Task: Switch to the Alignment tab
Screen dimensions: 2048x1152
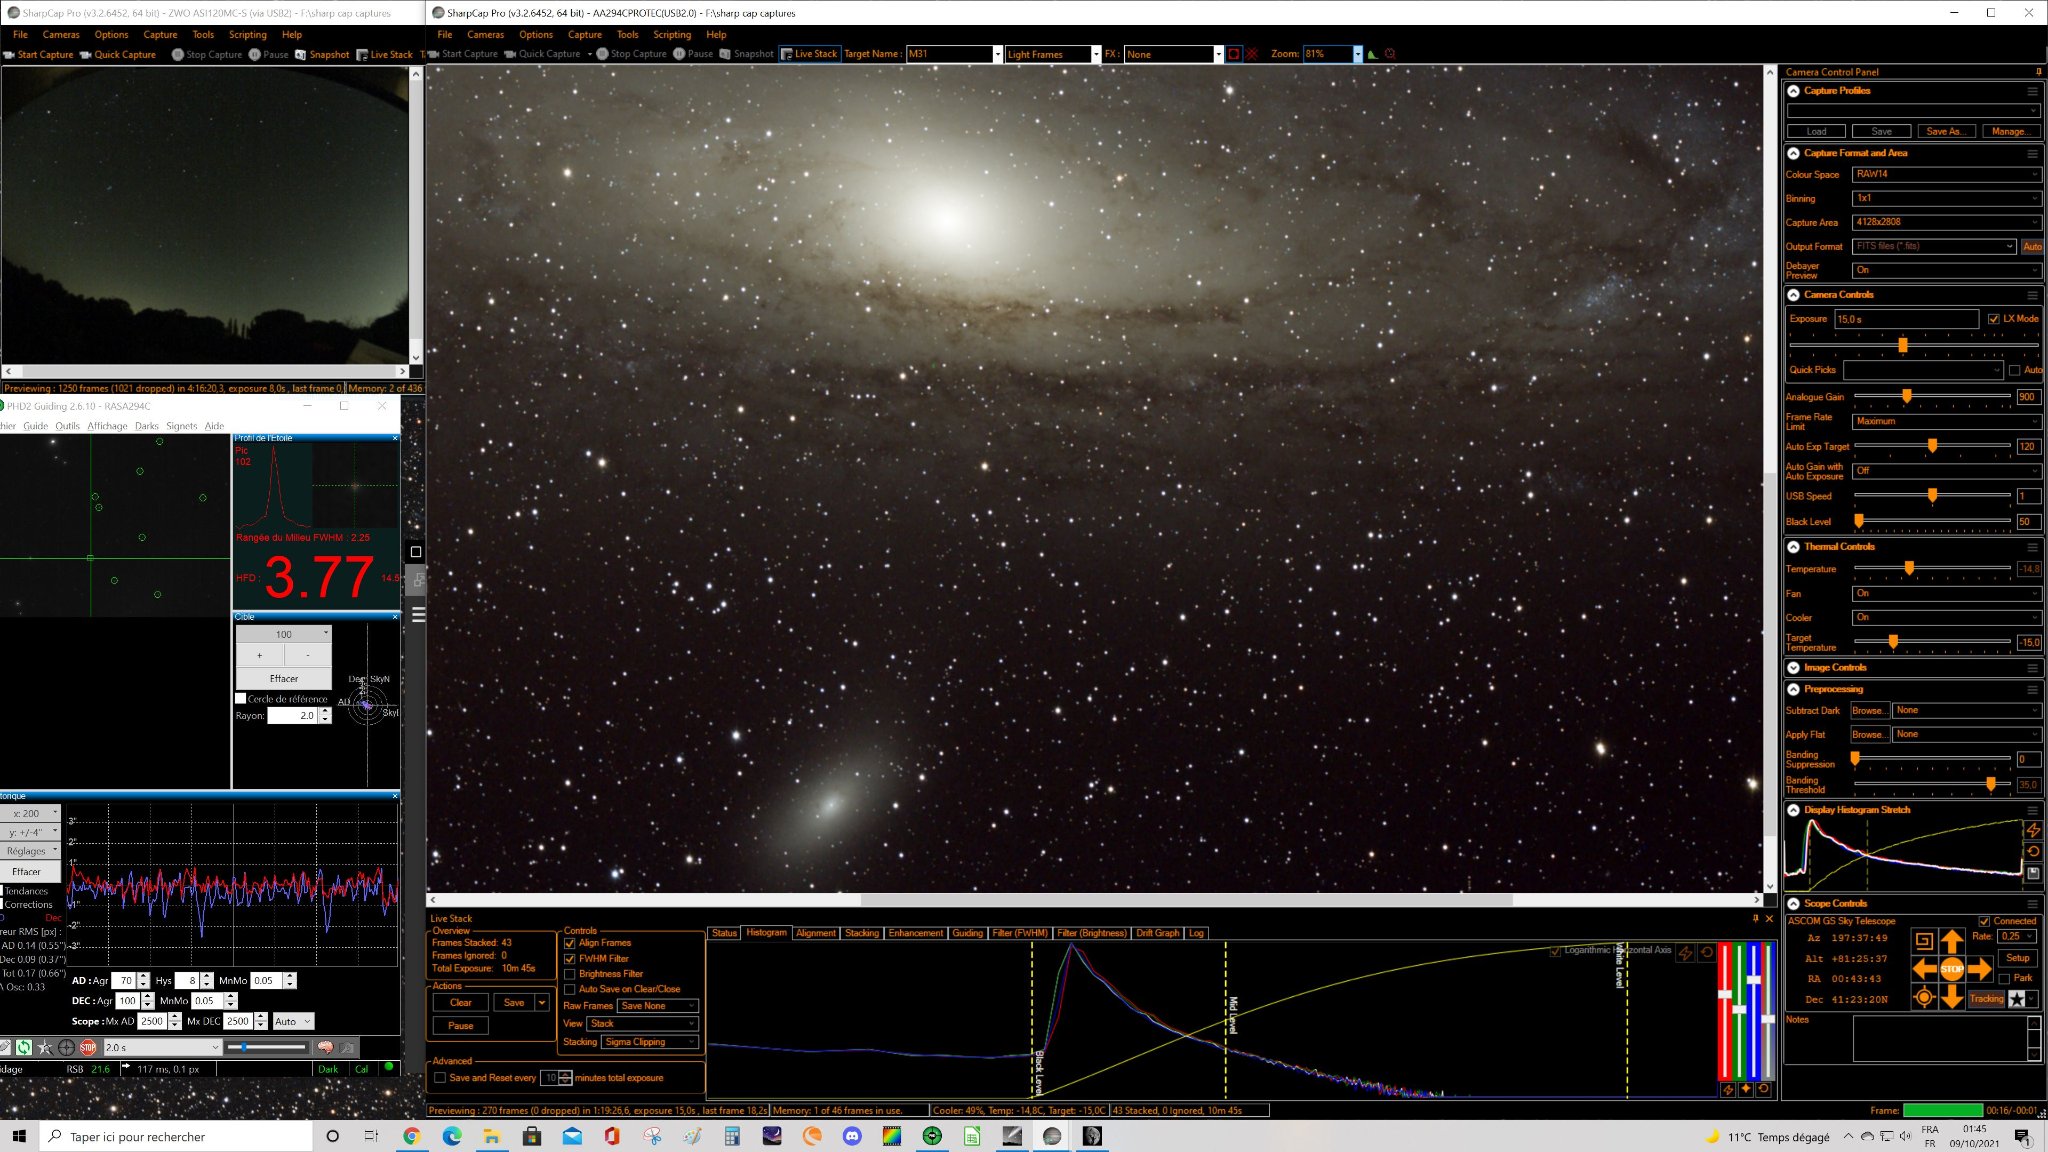Action: 816,933
